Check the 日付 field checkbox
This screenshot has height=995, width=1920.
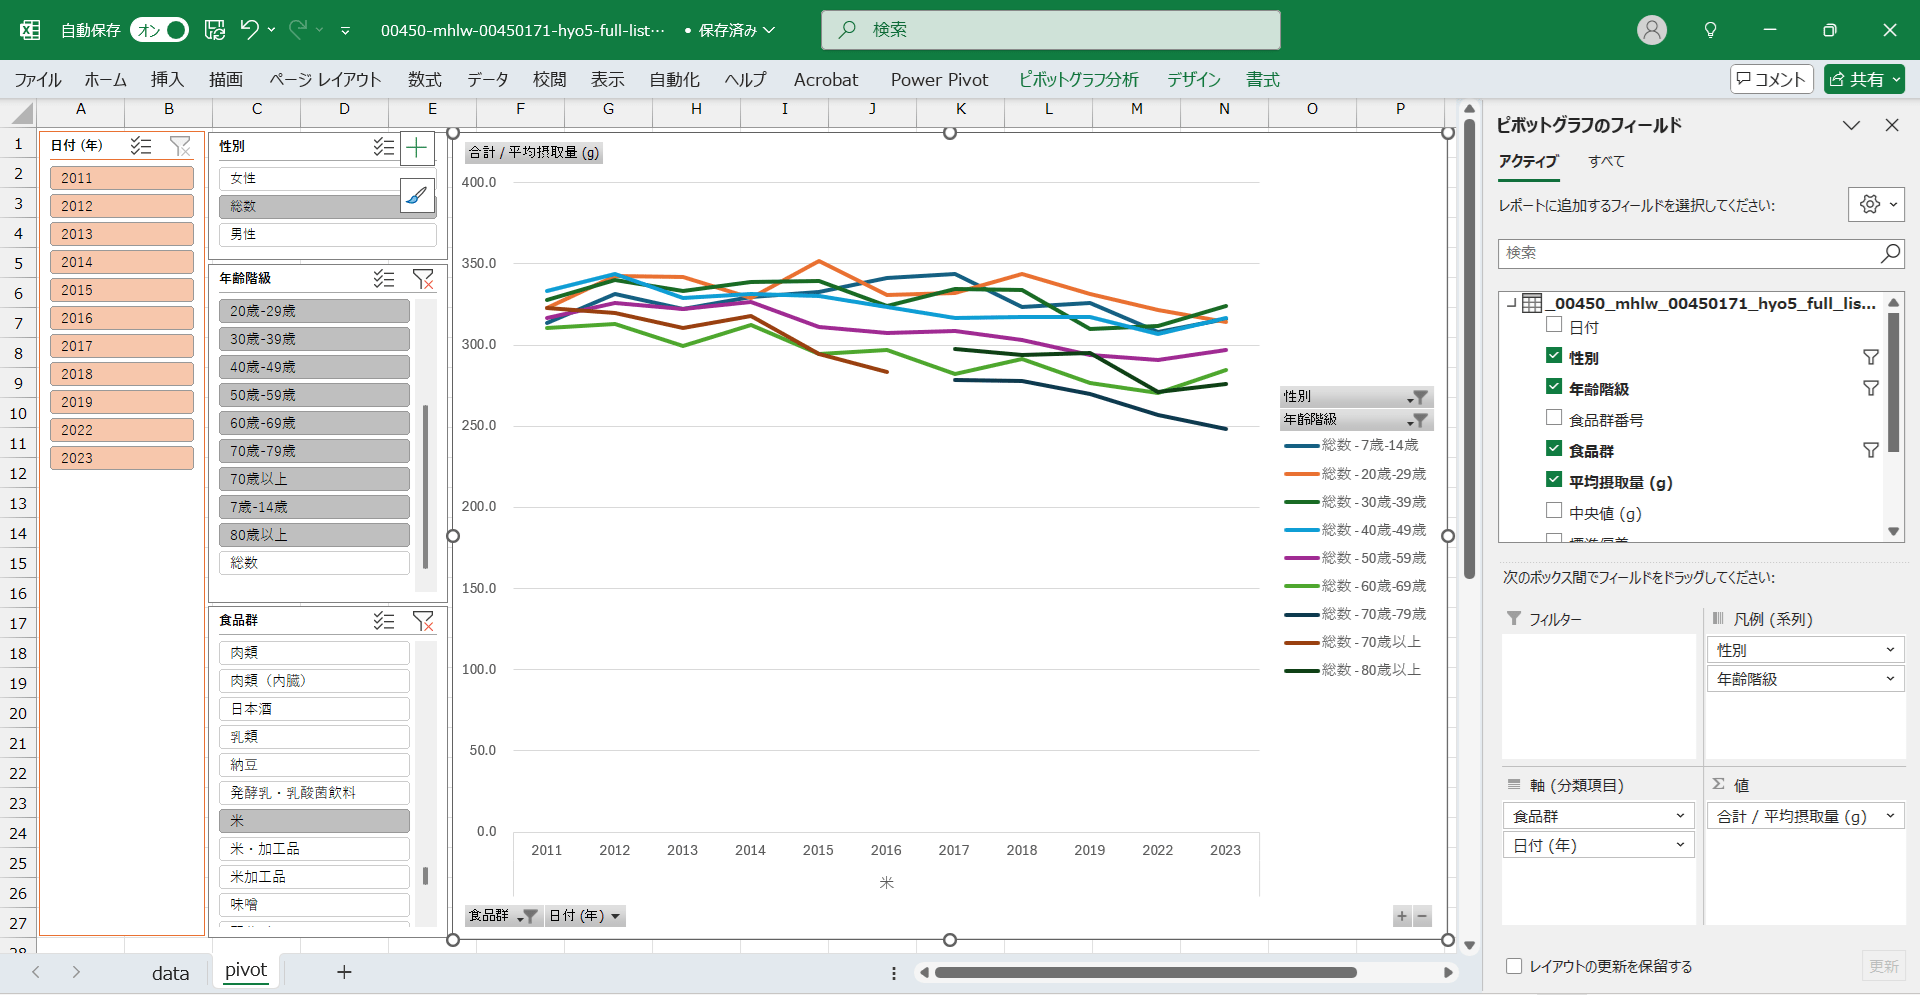1554,326
